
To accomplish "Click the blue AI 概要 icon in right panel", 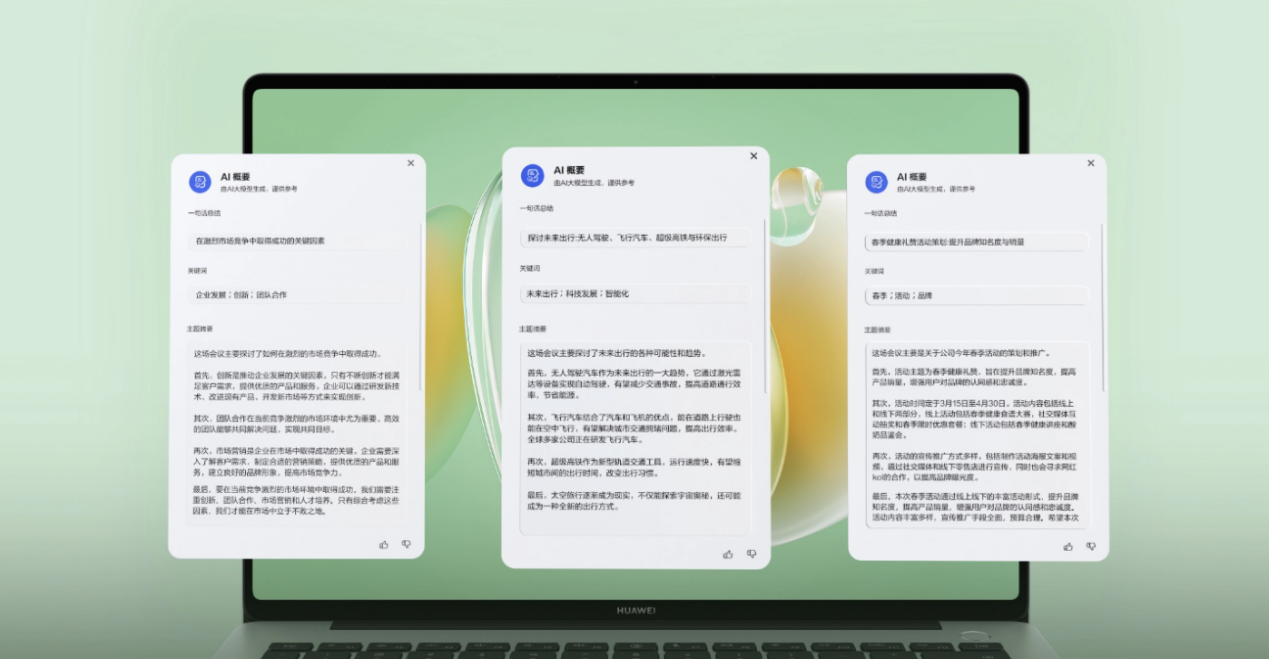I will 876,181.
